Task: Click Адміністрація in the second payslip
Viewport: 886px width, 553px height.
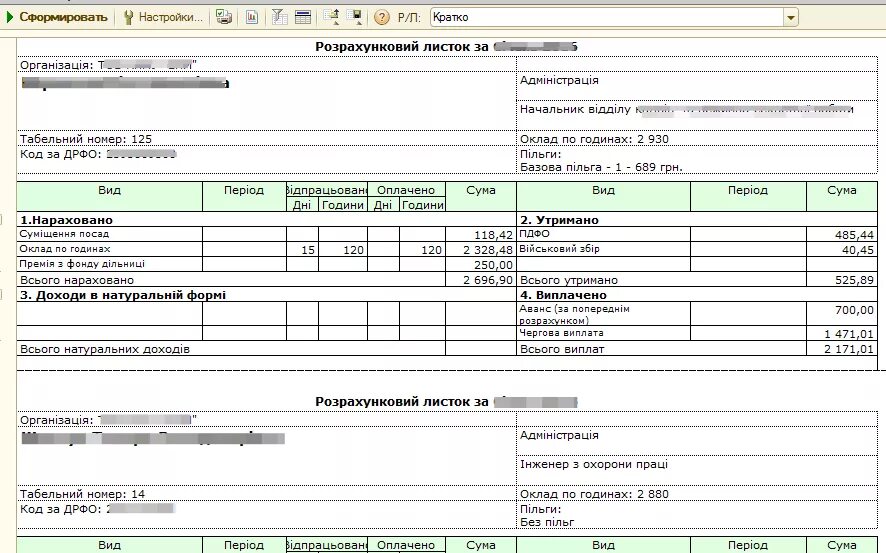Action: [x=559, y=435]
